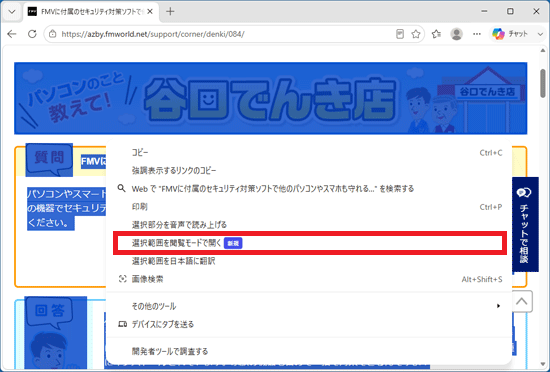Click the scrollbar down arrow
The height and width of the screenshot is (372, 550).
543,364
